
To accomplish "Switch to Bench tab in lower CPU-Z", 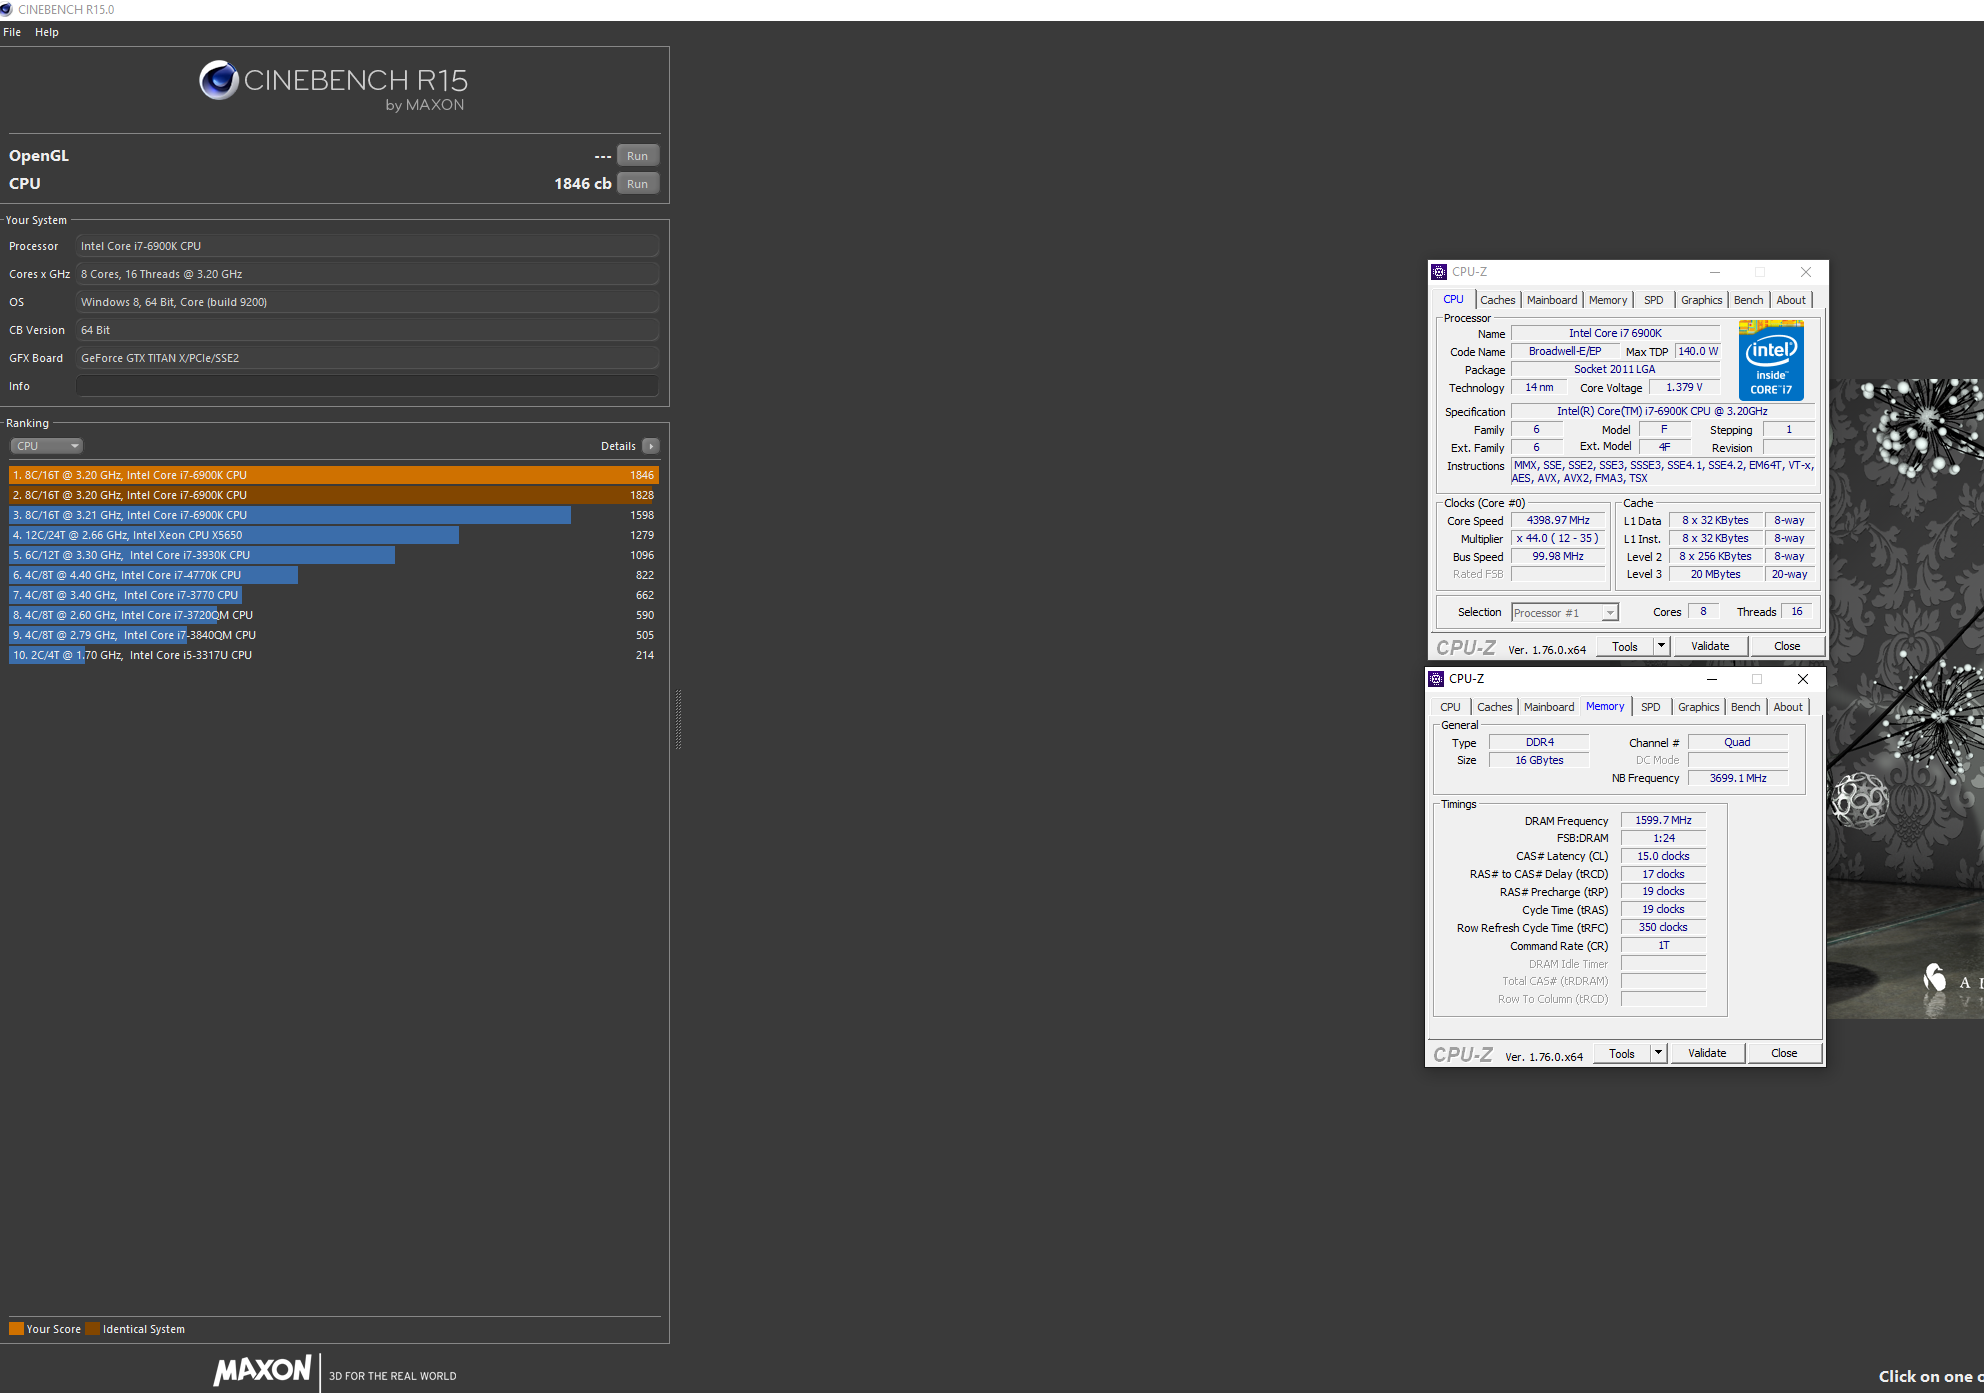I will 1745,707.
